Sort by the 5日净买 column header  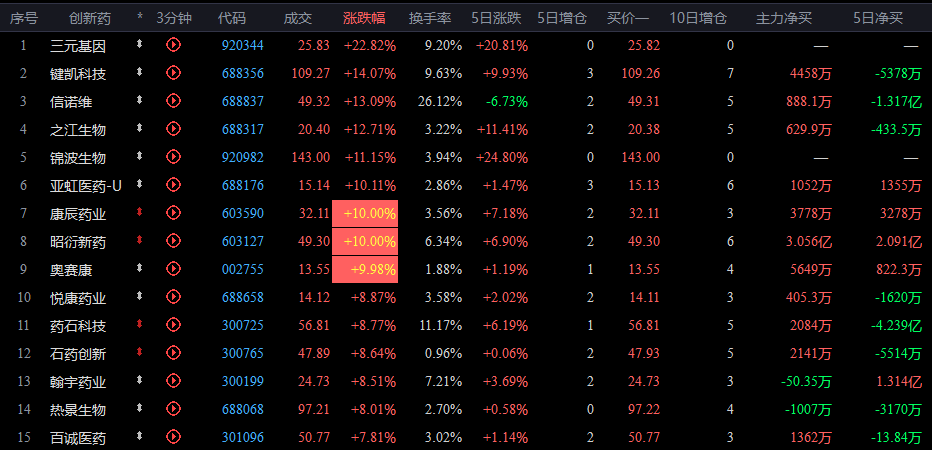coord(878,18)
